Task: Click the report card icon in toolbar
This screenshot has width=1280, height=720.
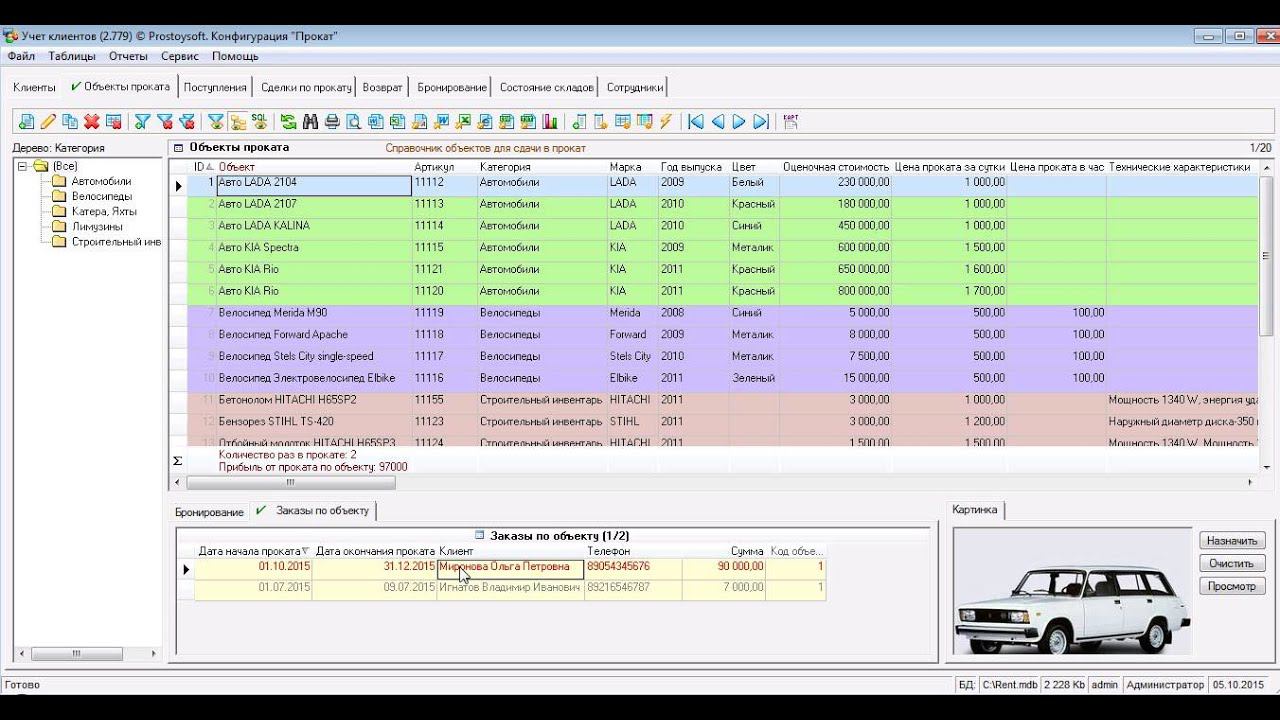Action: point(790,122)
